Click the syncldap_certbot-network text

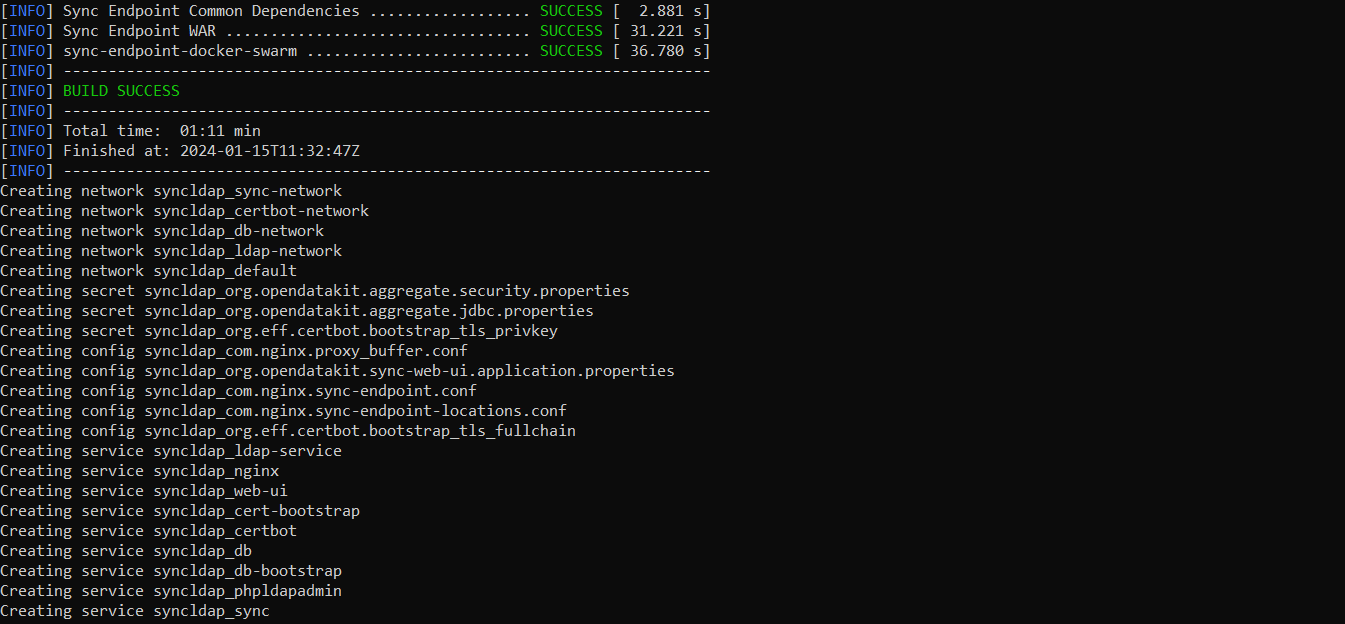point(261,211)
